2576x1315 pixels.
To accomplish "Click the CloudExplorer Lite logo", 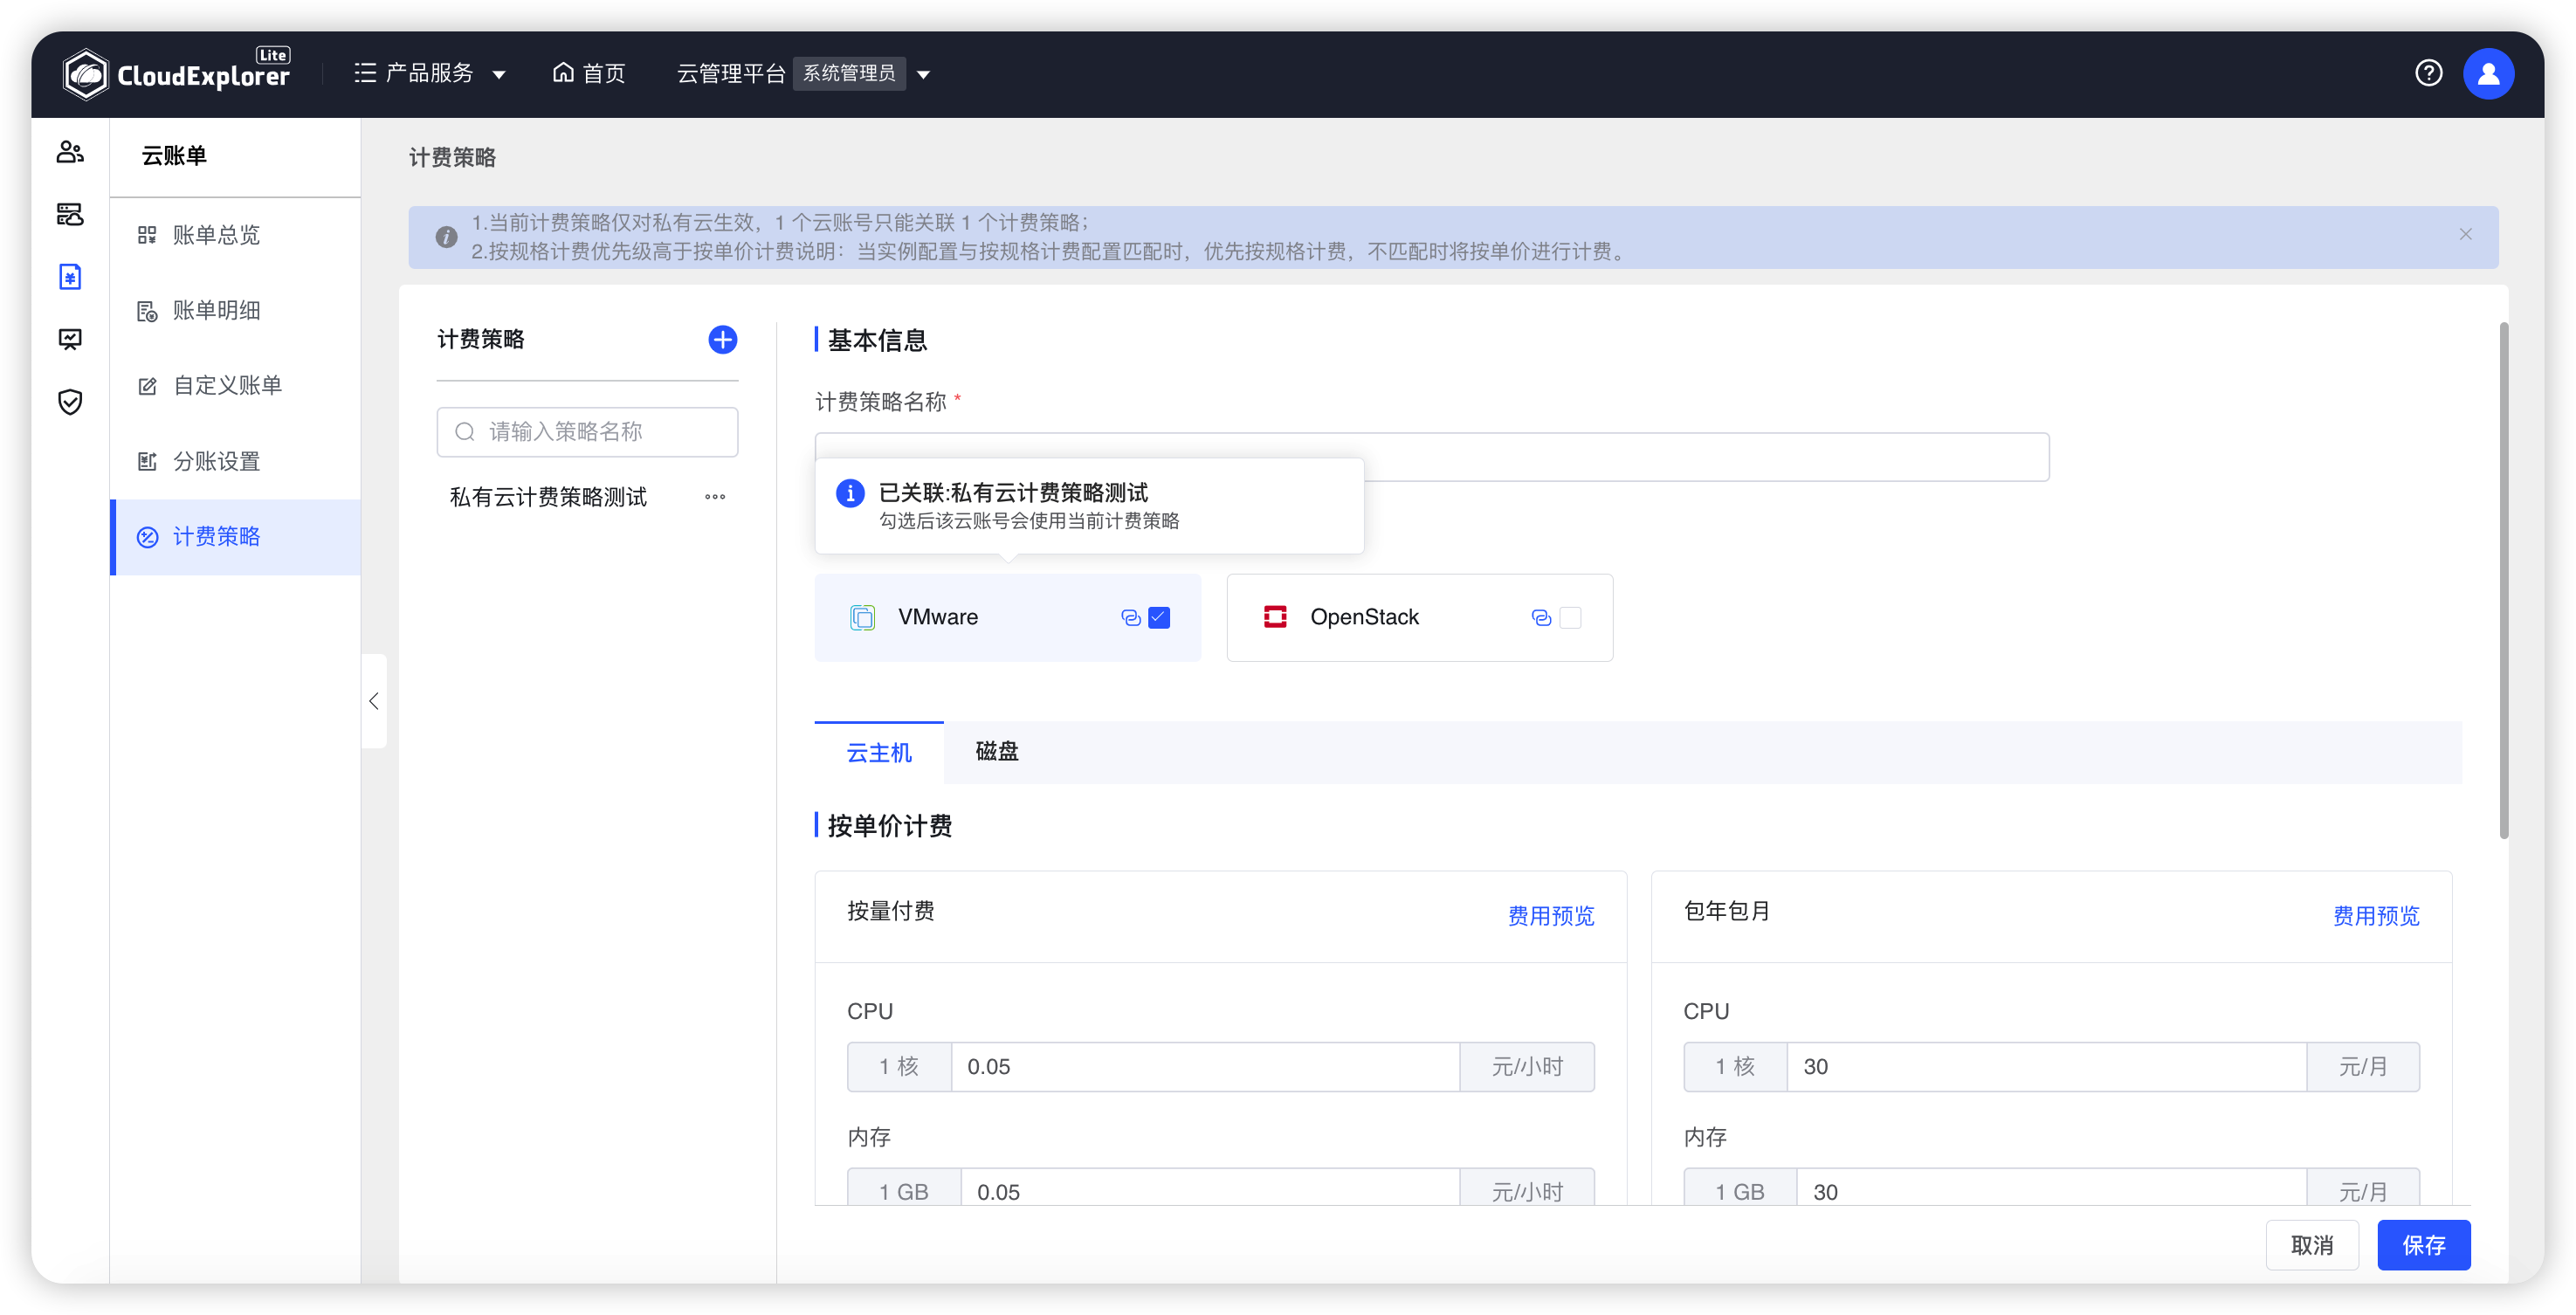I will (x=176, y=73).
